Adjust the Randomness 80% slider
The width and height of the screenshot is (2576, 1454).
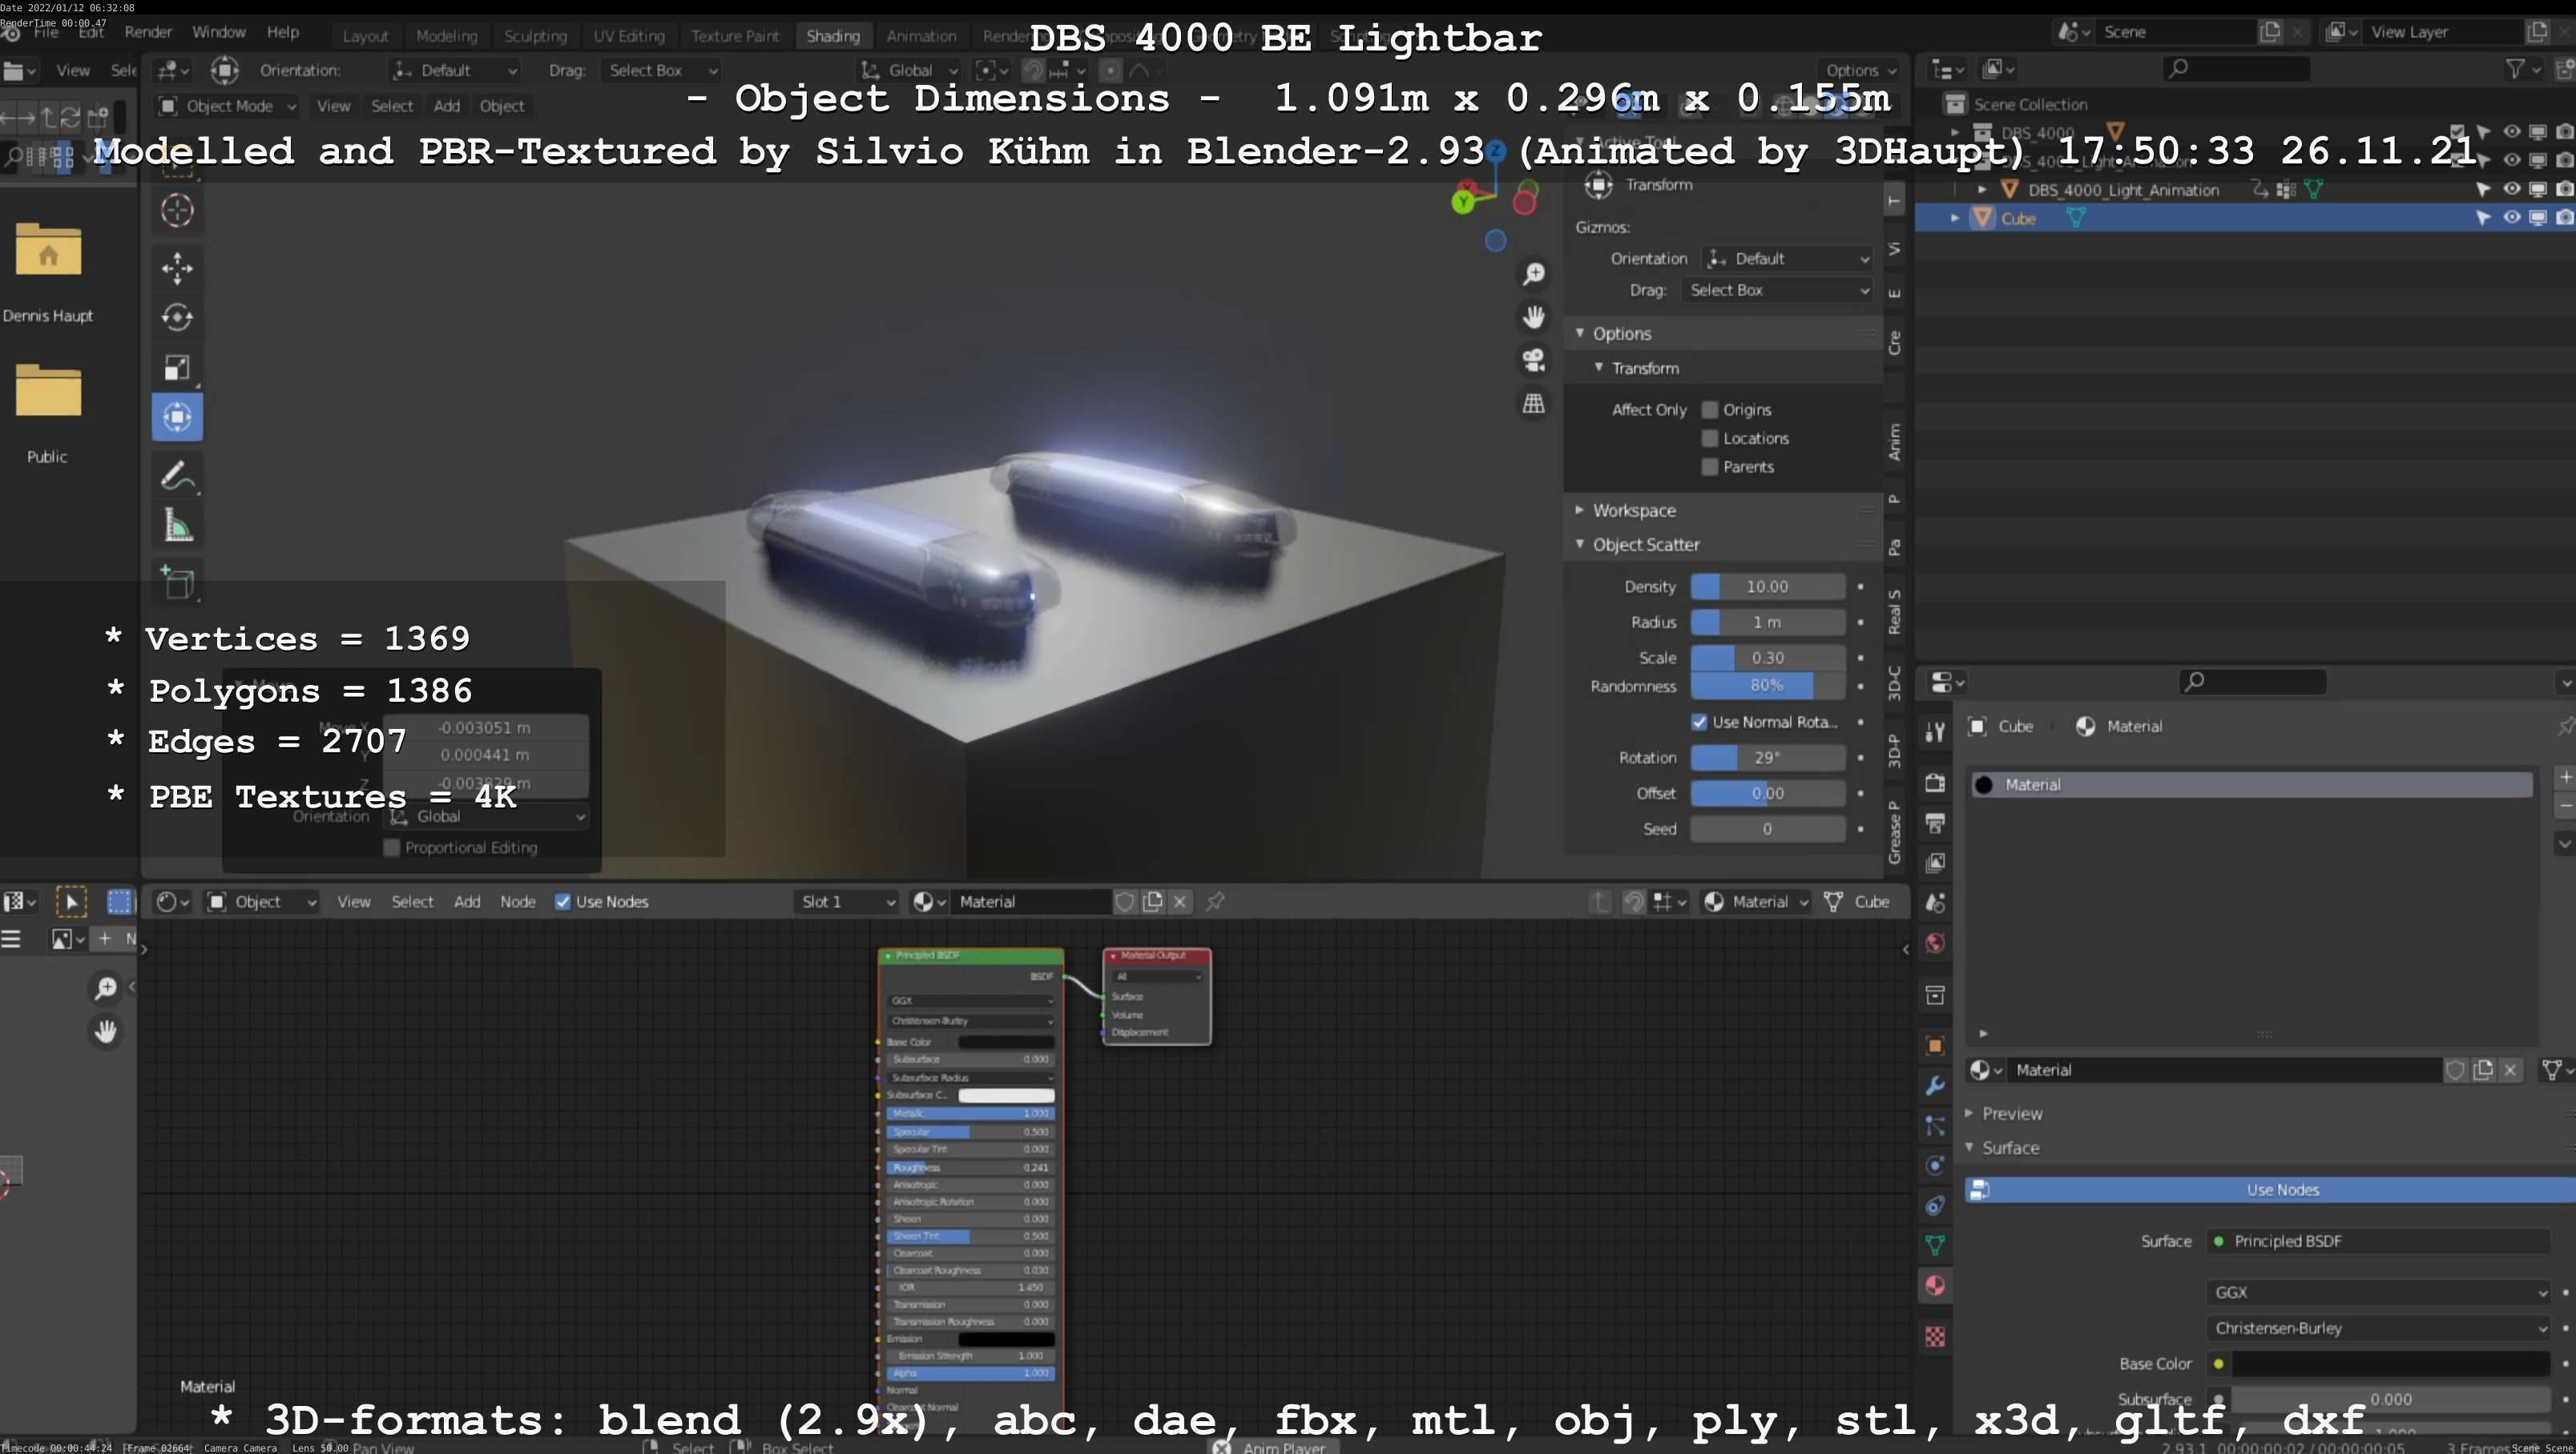click(1767, 686)
